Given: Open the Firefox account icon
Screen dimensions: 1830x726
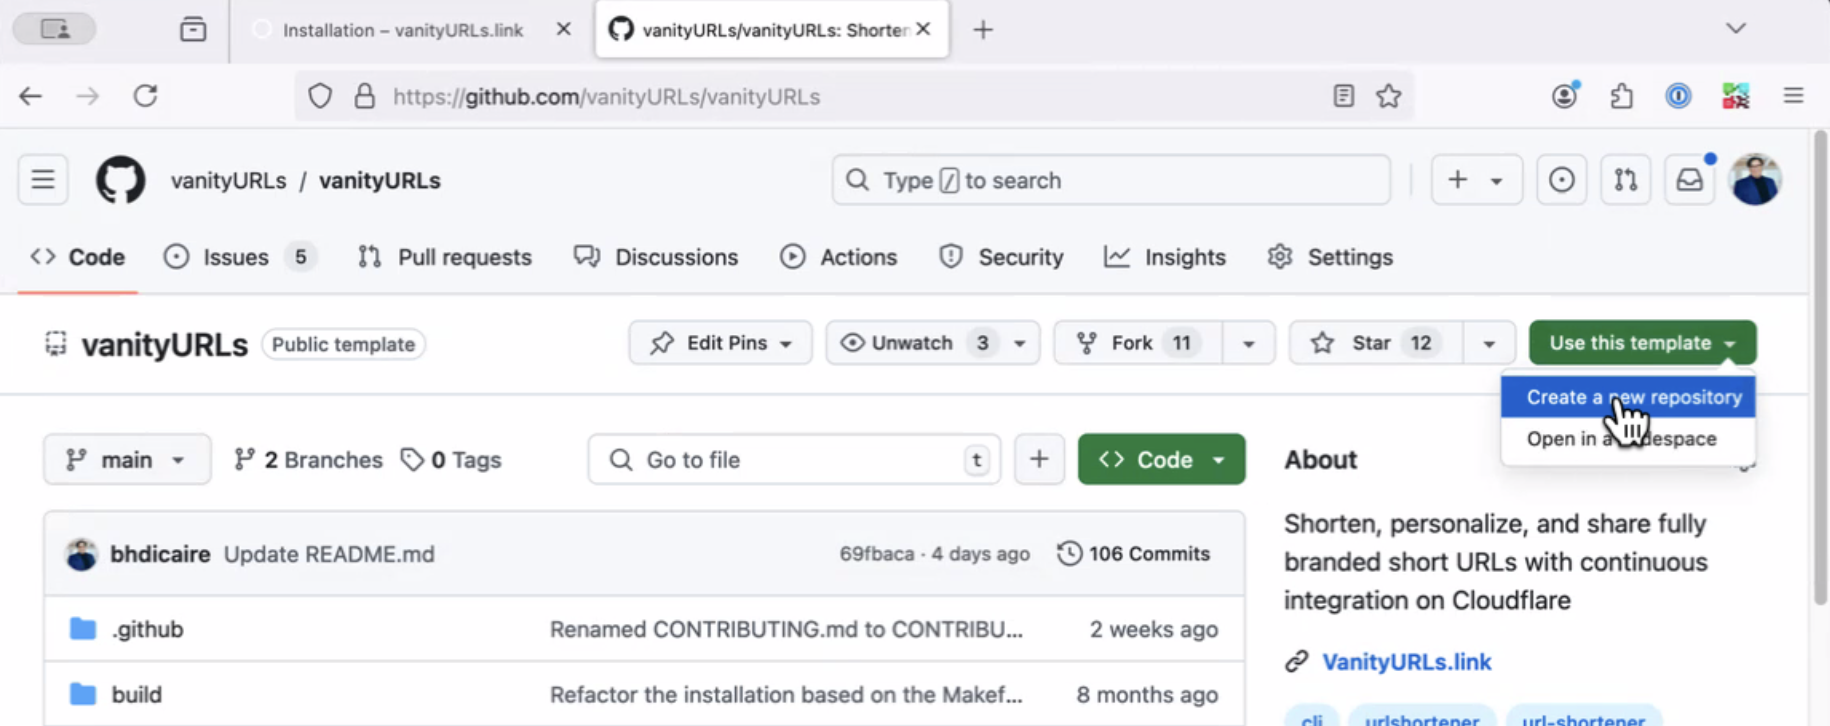Looking at the screenshot, I should tap(1565, 96).
